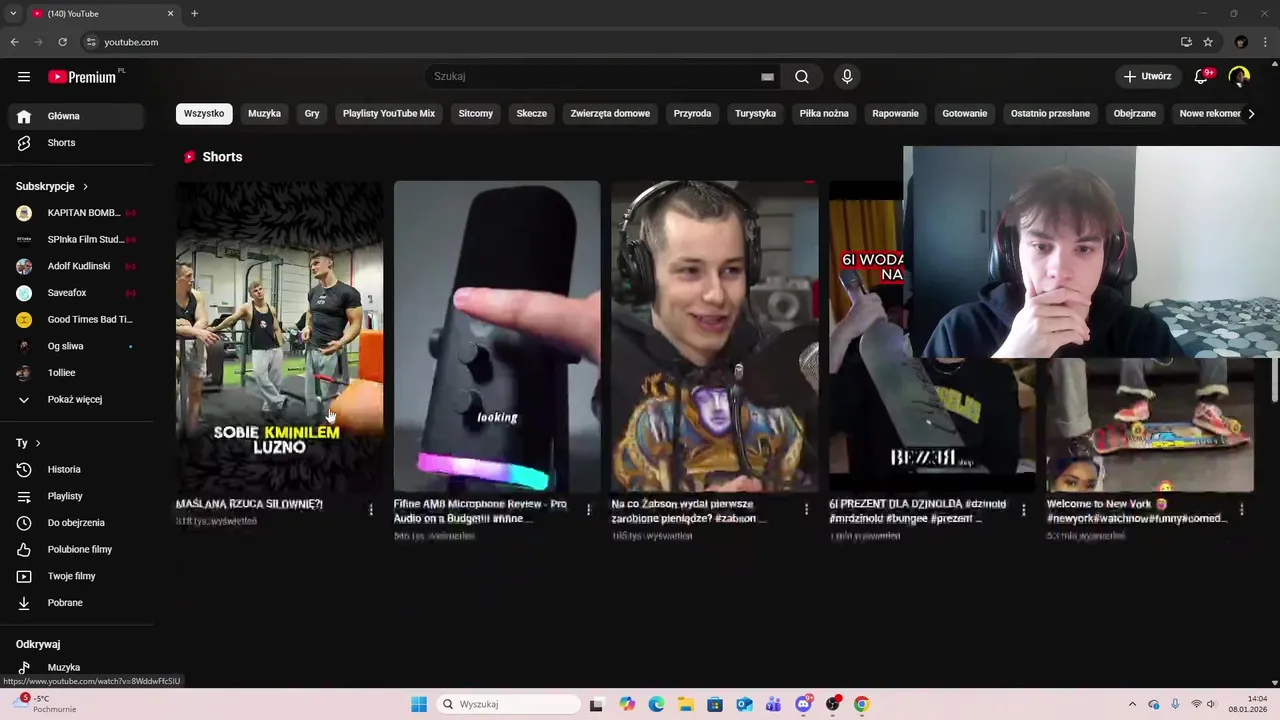Screen dimensions: 1280x720
Task: Open Windows Start menu
Action: 419,704
